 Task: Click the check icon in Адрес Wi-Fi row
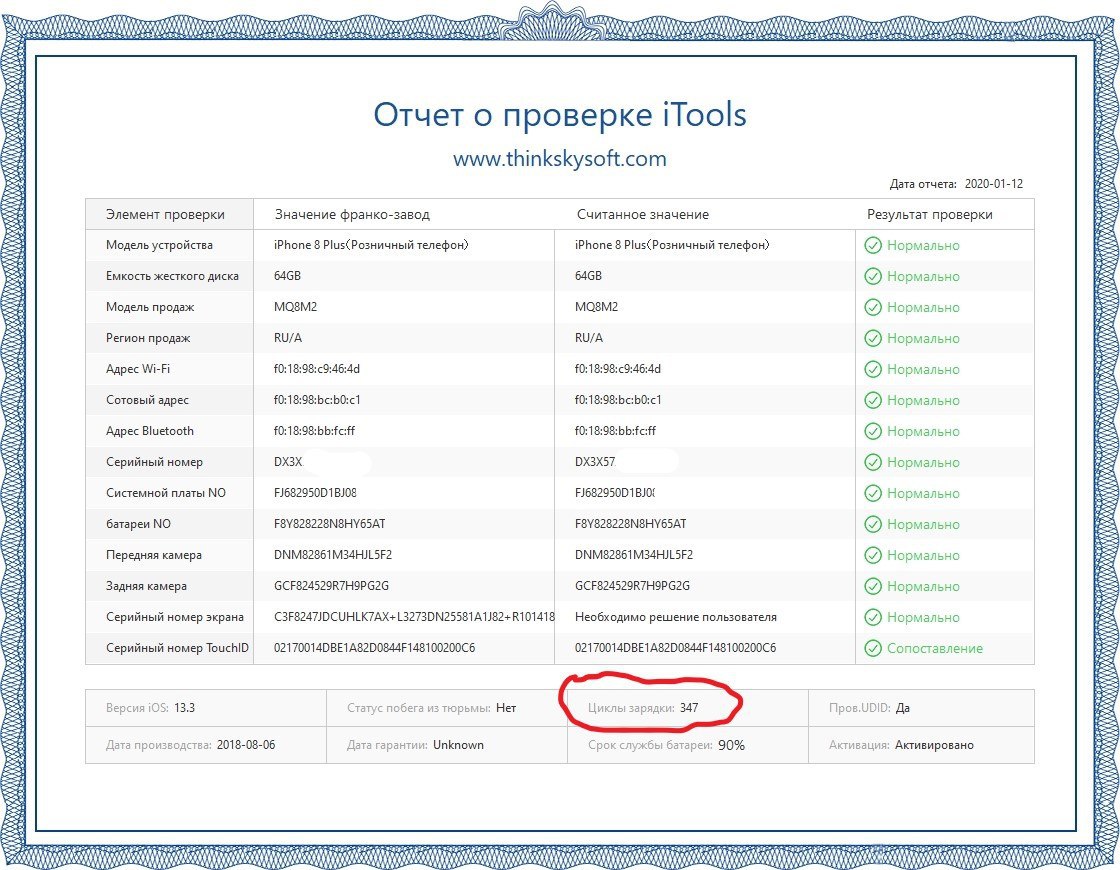[873, 369]
